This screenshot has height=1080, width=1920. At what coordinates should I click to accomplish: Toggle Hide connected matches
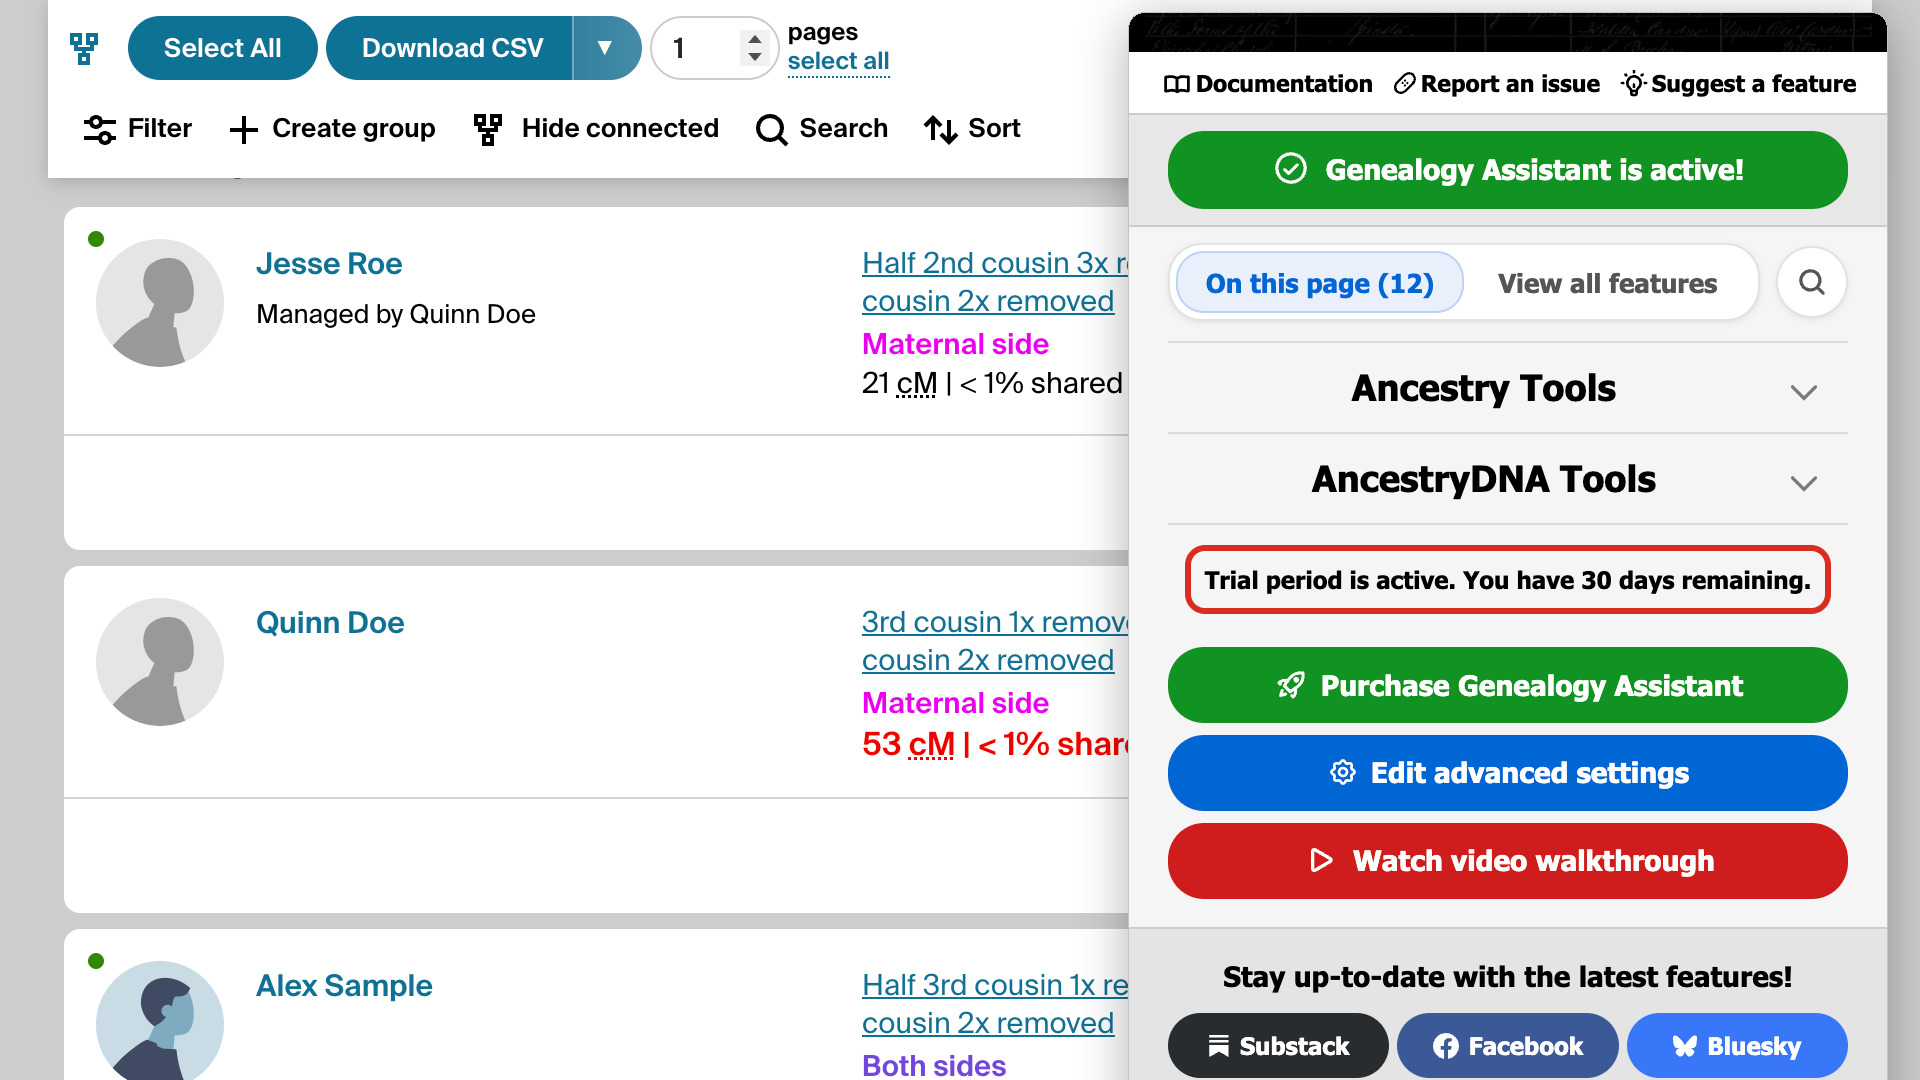pos(596,129)
